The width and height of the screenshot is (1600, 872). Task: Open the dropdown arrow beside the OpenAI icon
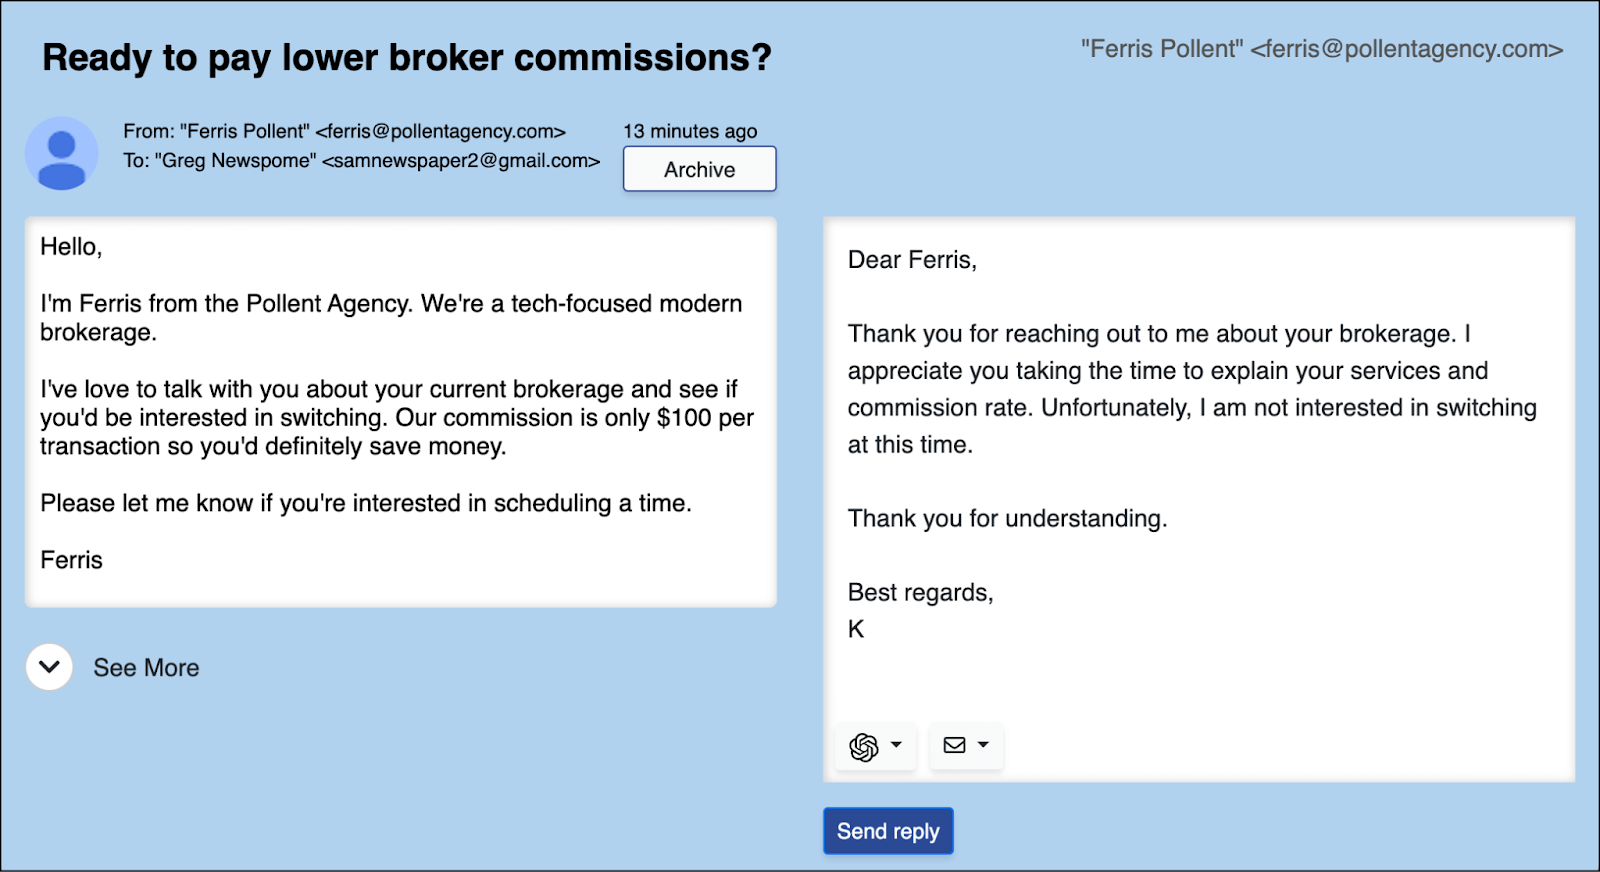896,745
